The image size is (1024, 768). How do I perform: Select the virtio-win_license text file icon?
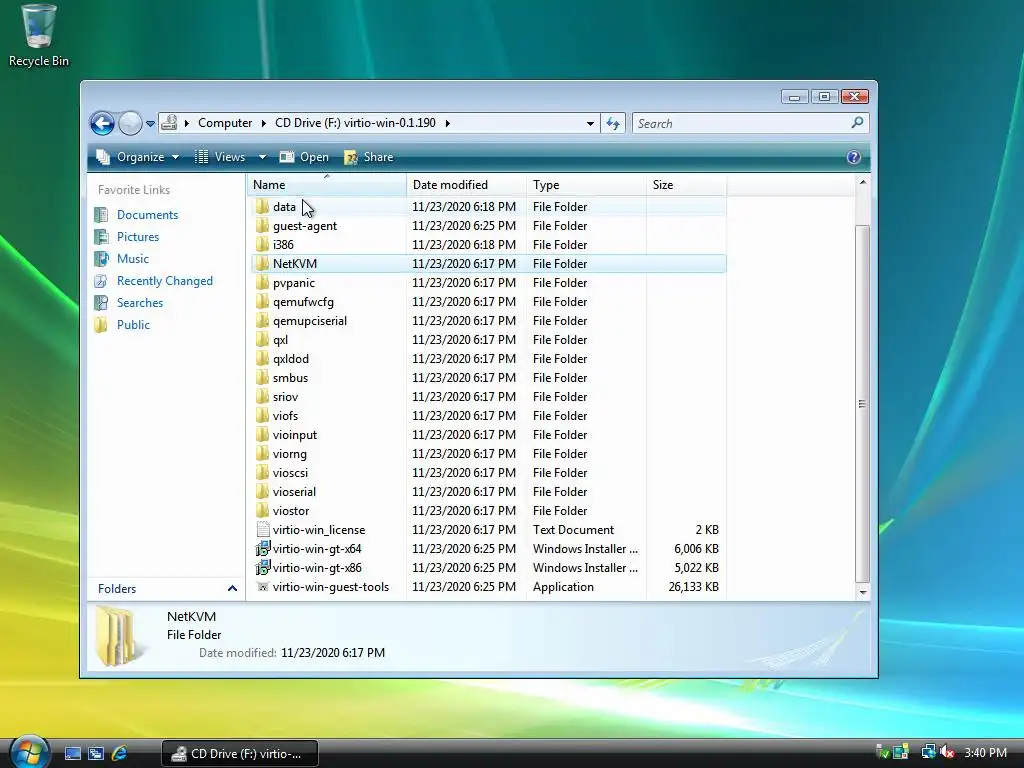(263, 529)
